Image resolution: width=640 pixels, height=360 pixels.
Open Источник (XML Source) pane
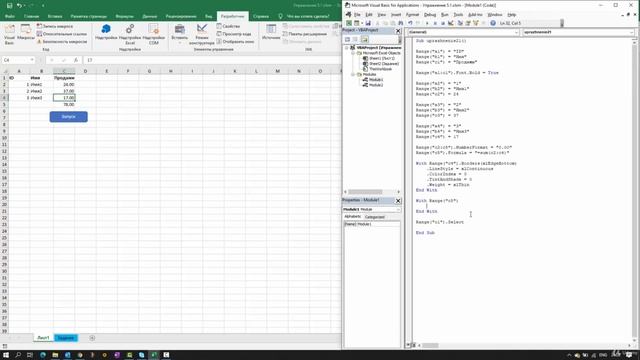[271, 32]
